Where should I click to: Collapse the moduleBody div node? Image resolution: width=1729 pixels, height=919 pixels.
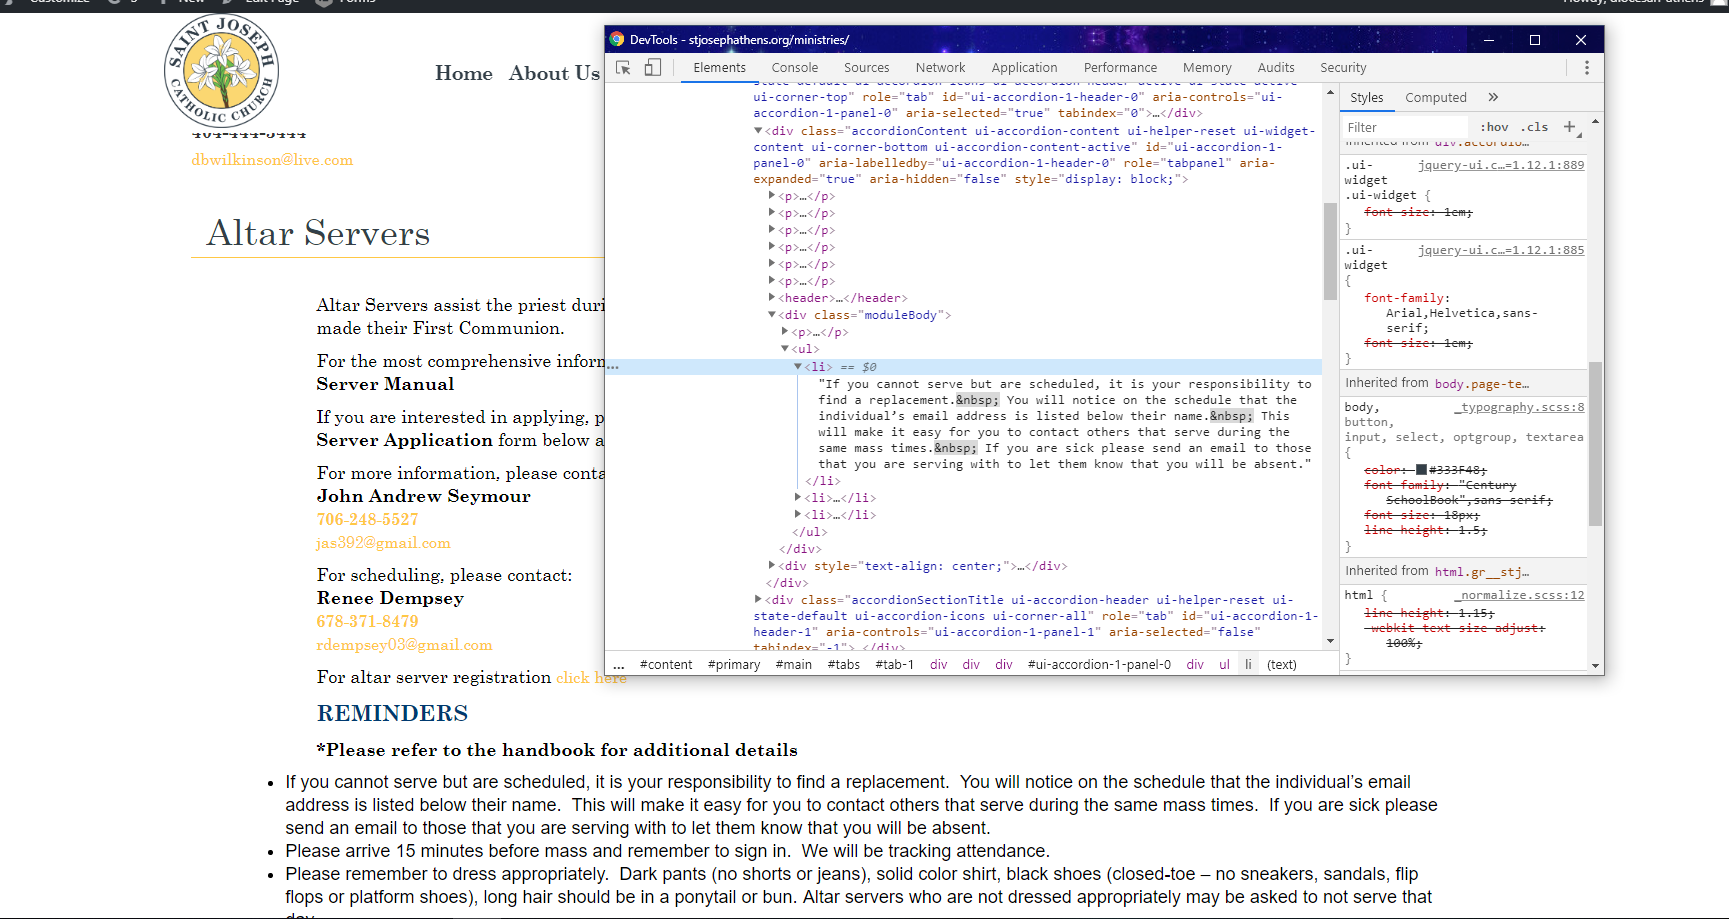pos(772,315)
